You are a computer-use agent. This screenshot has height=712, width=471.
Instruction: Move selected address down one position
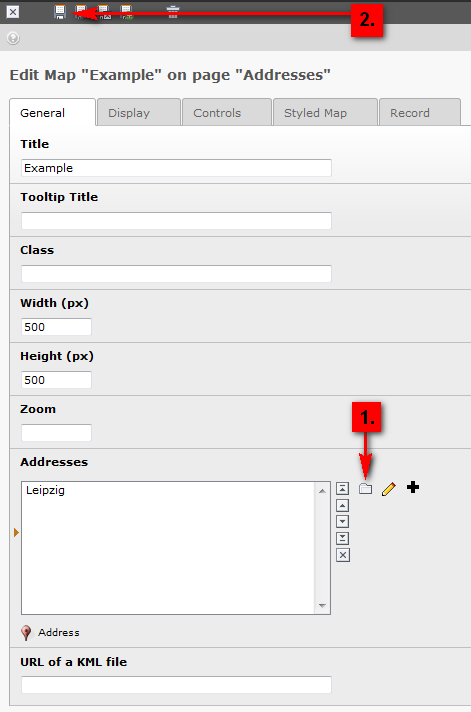pyautogui.click(x=342, y=522)
